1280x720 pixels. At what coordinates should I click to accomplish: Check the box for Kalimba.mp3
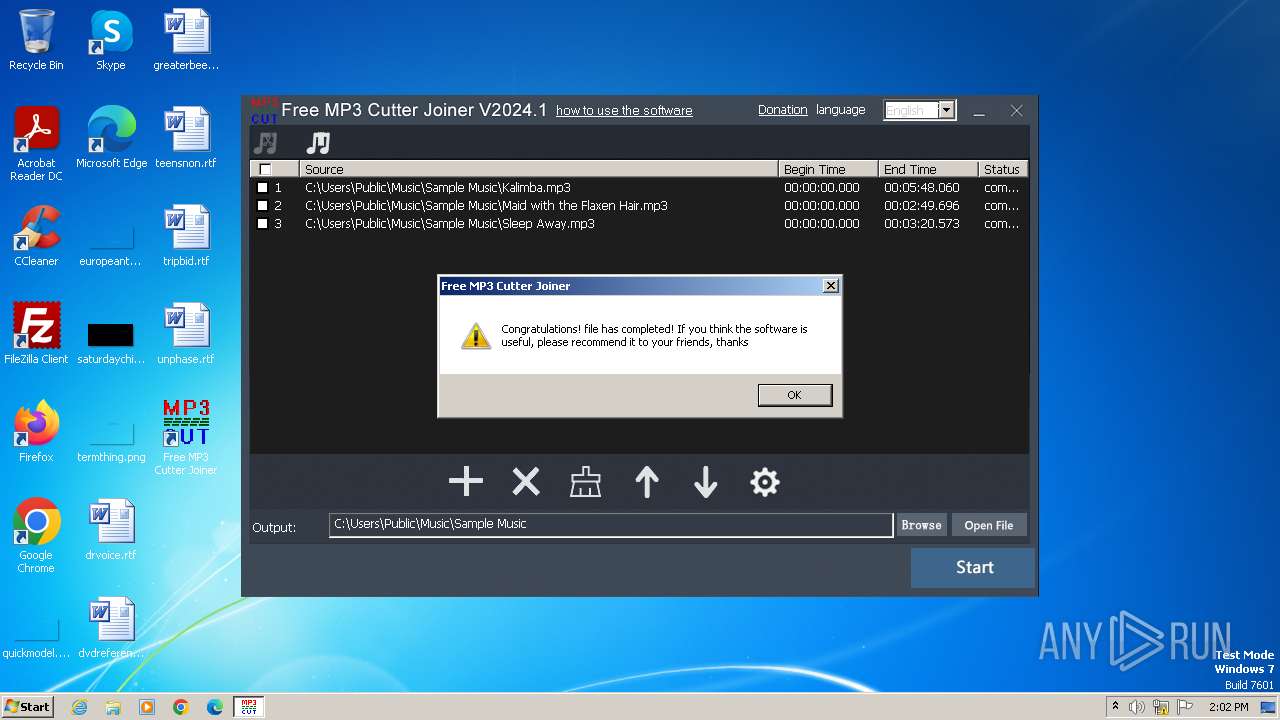point(263,188)
